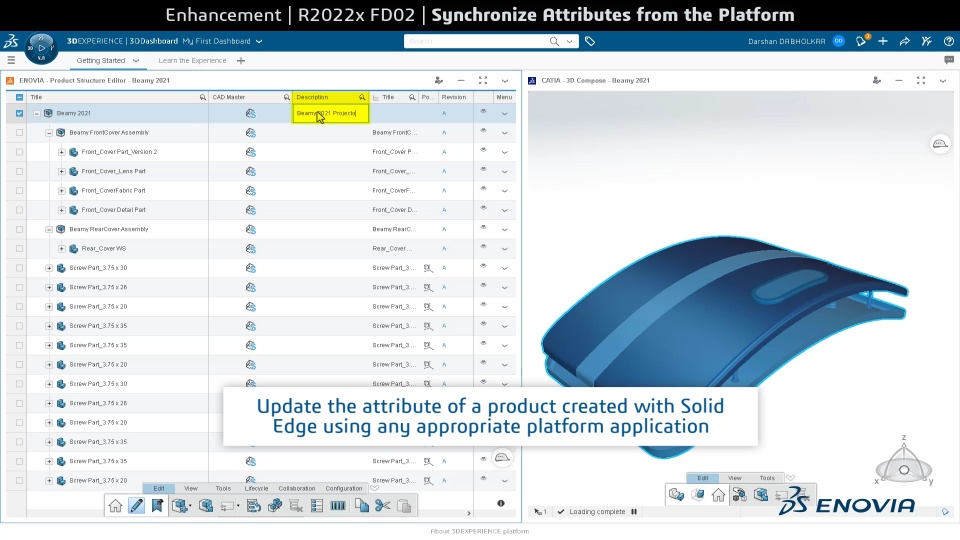Open search scope dropdown arrow
960x540 pixels.
(x=569, y=42)
